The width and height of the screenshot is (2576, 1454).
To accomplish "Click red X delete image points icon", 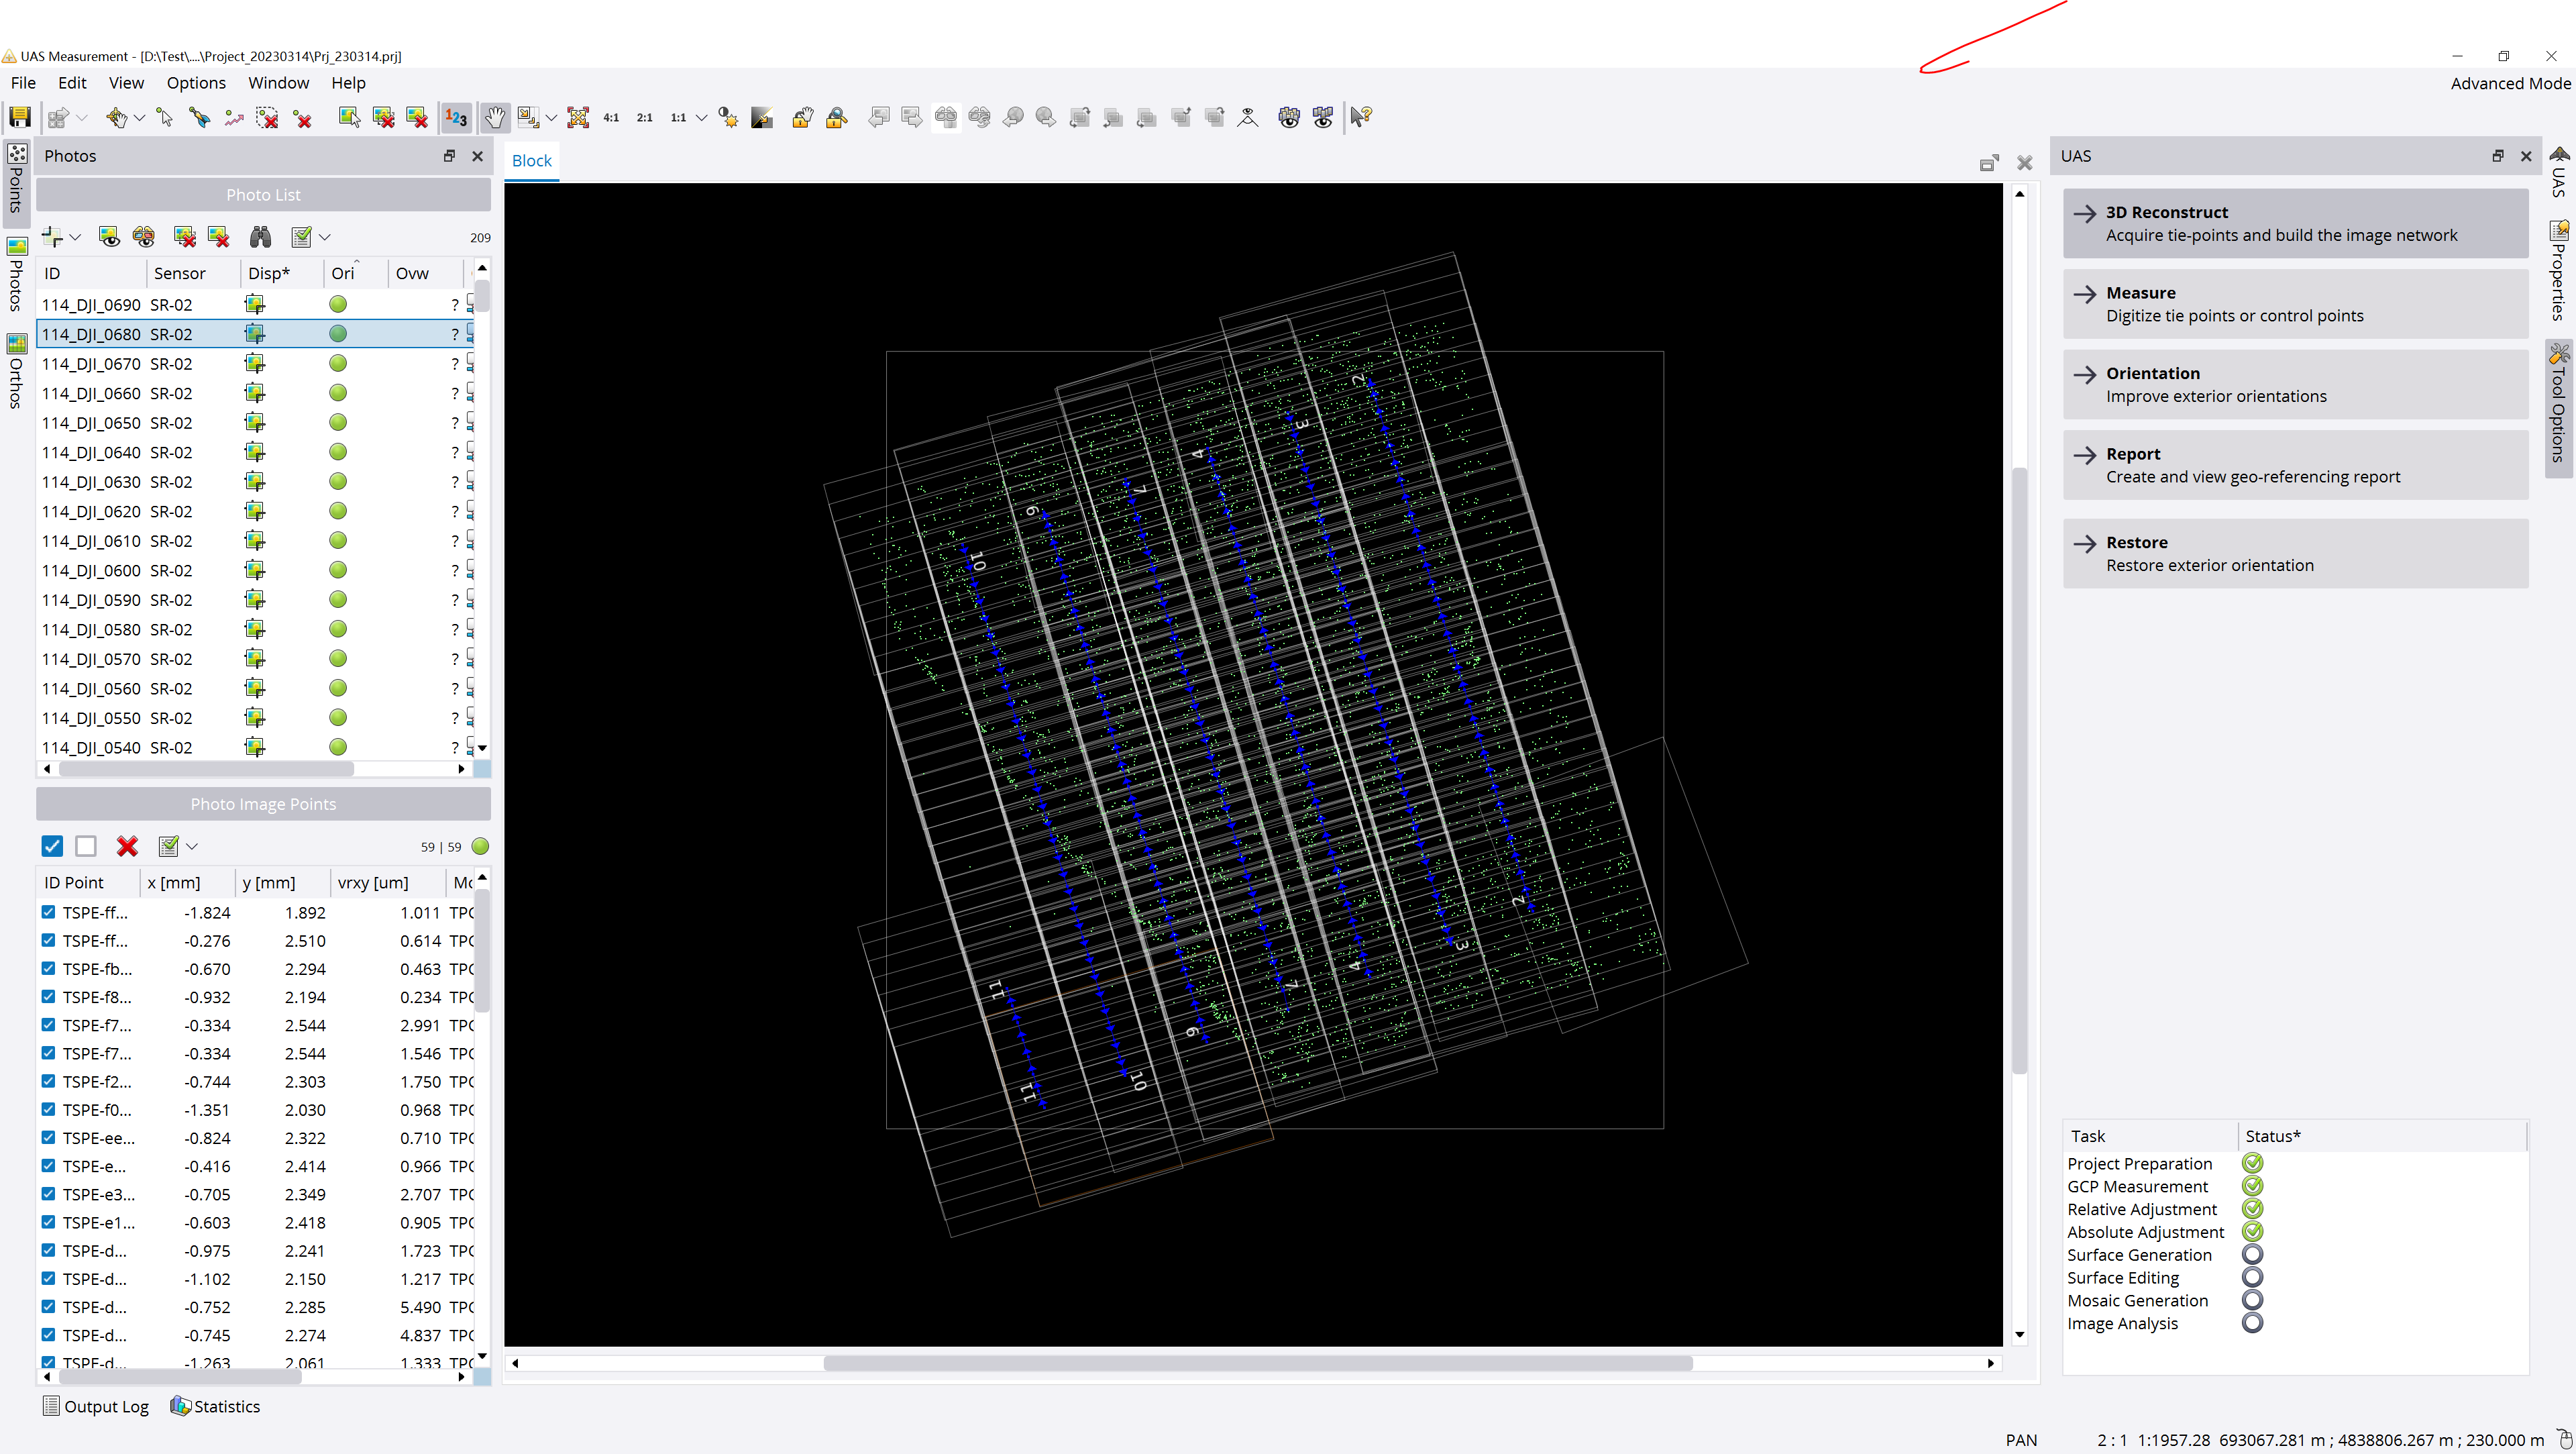I will click(127, 847).
